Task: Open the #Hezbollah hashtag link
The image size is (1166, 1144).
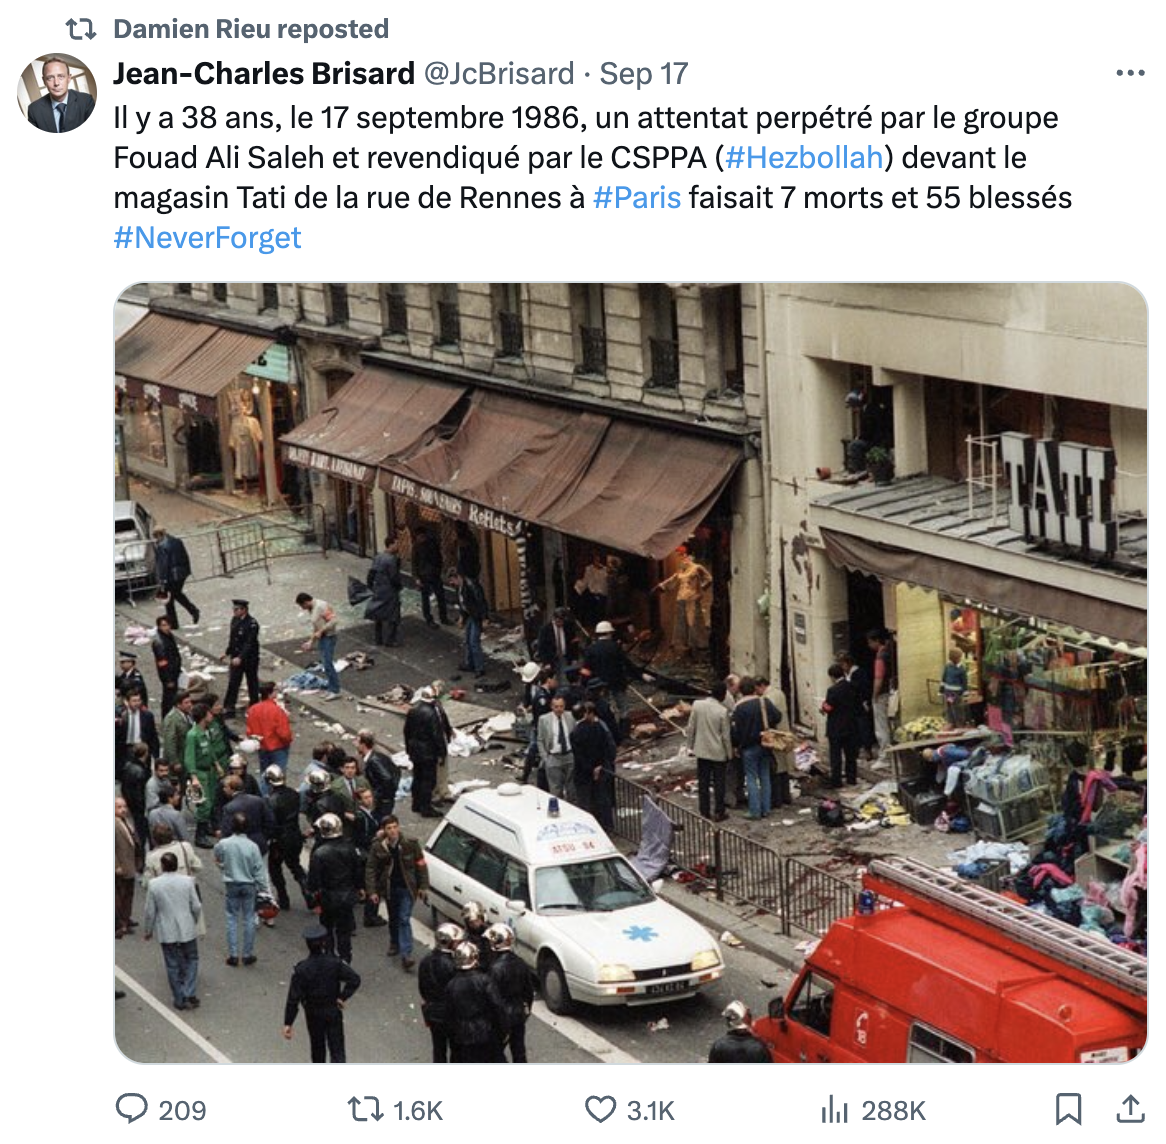Action: point(804,158)
